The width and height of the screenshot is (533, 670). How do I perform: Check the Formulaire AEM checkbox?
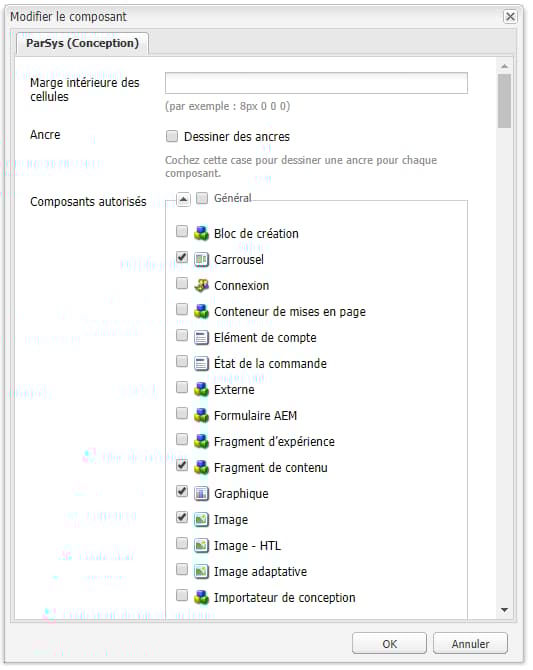coord(182,413)
